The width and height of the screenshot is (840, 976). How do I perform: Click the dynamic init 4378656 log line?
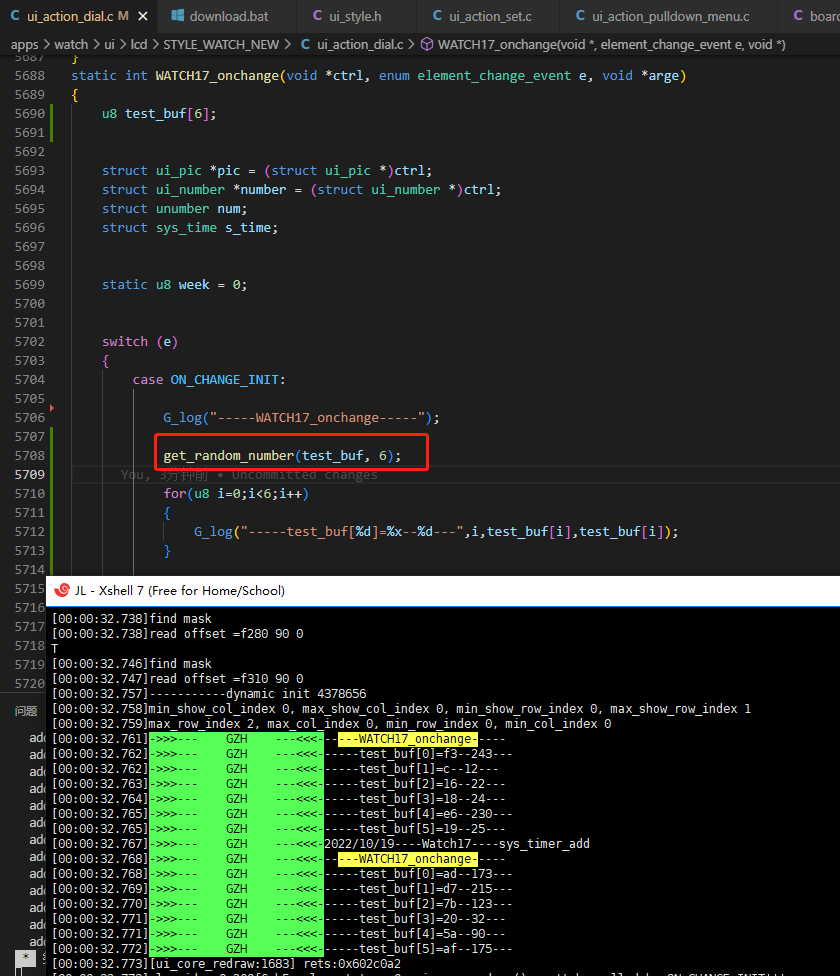[x=210, y=694]
